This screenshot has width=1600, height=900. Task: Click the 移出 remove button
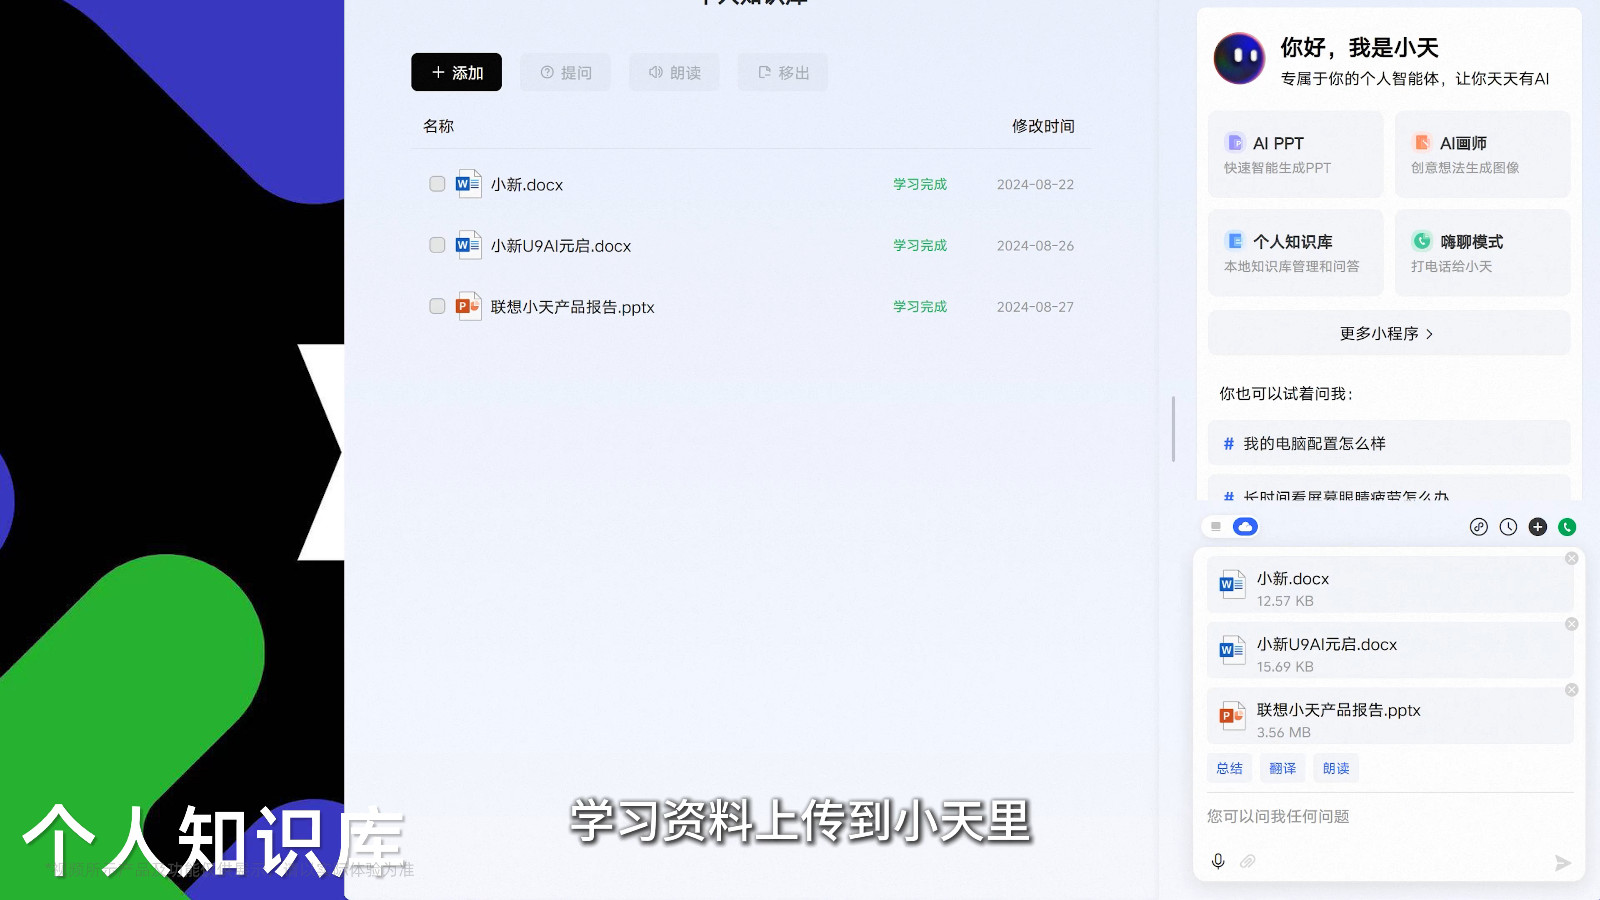(783, 72)
